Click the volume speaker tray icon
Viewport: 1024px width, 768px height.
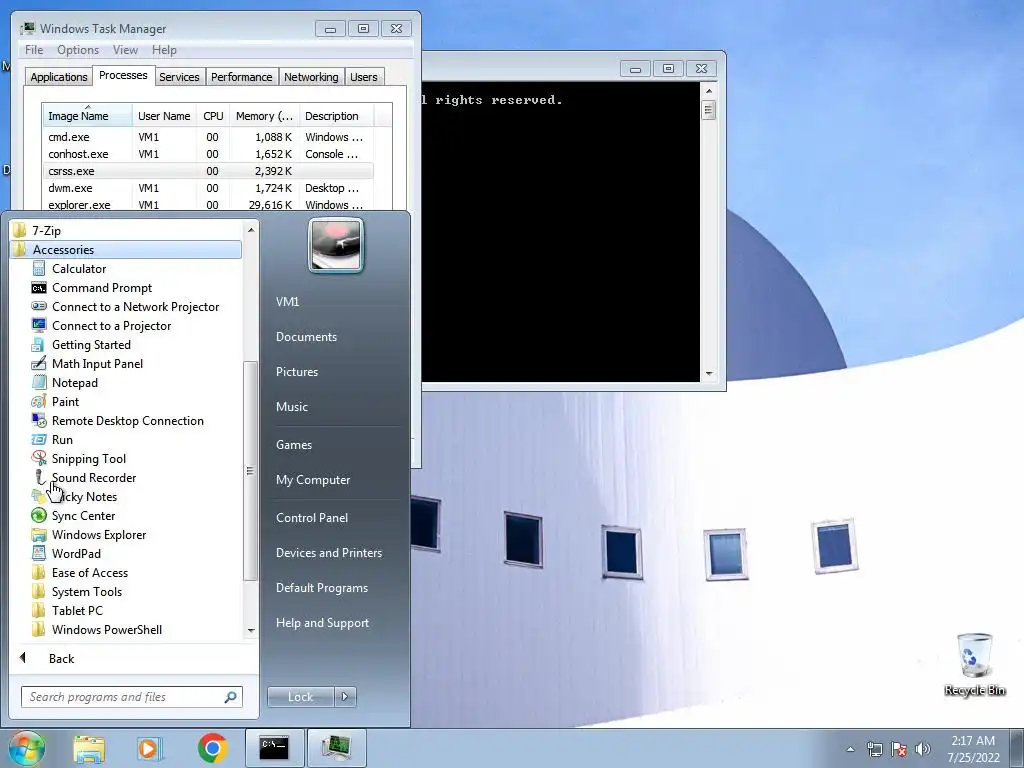point(923,749)
